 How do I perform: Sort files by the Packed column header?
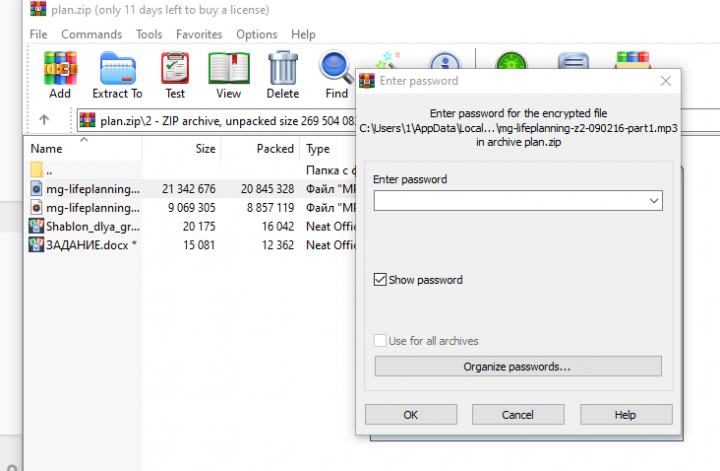click(275, 149)
